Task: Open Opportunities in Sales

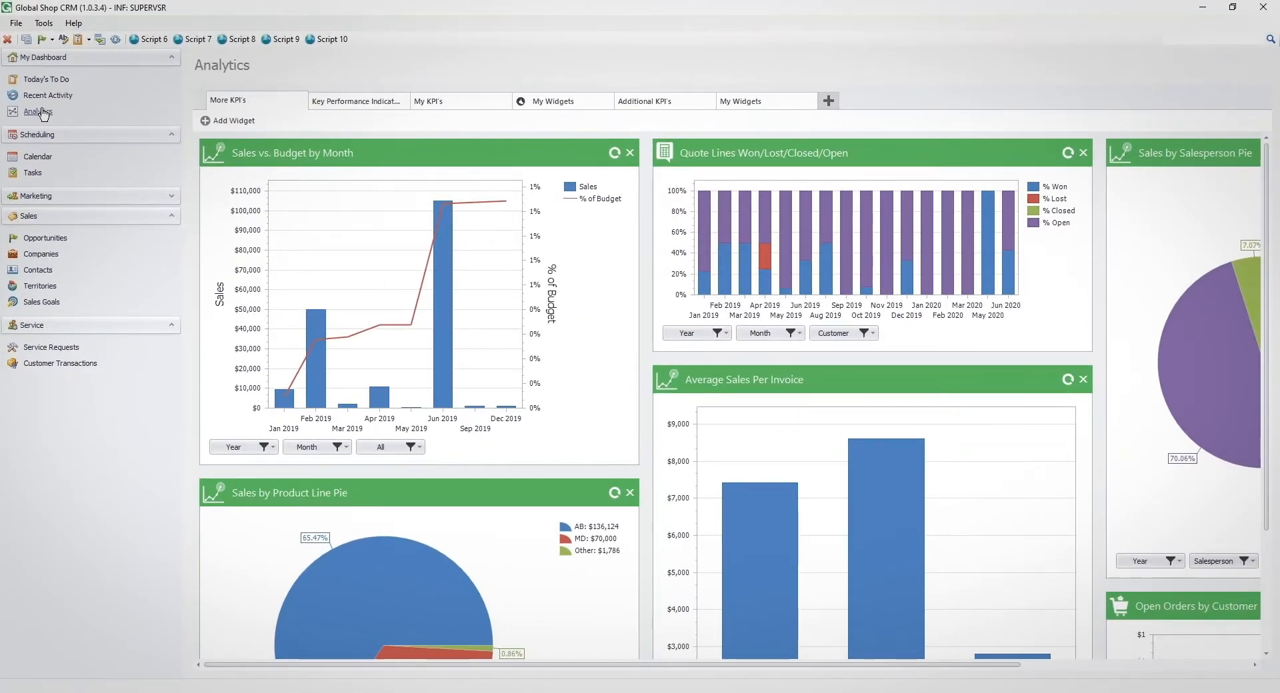Action: click(45, 238)
